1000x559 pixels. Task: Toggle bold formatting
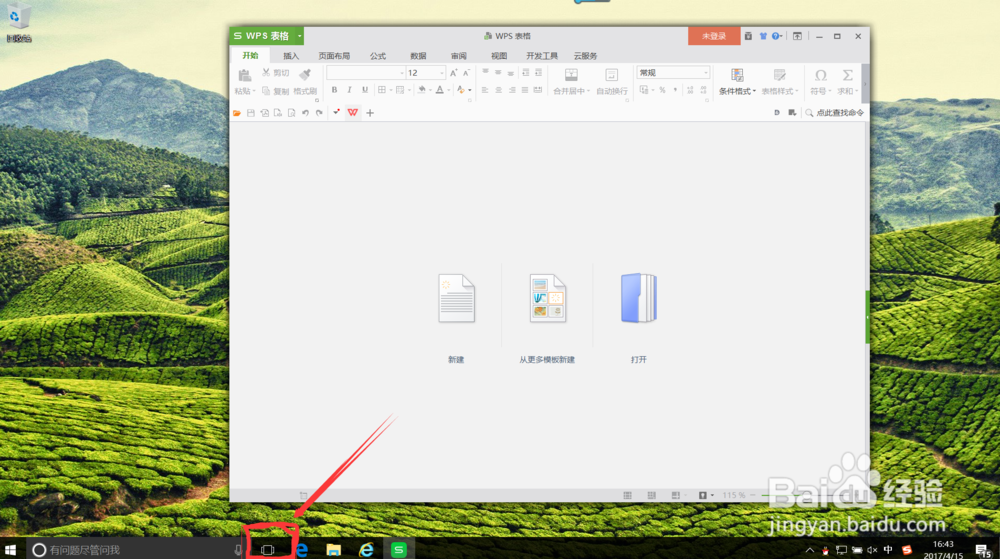click(334, 90)
